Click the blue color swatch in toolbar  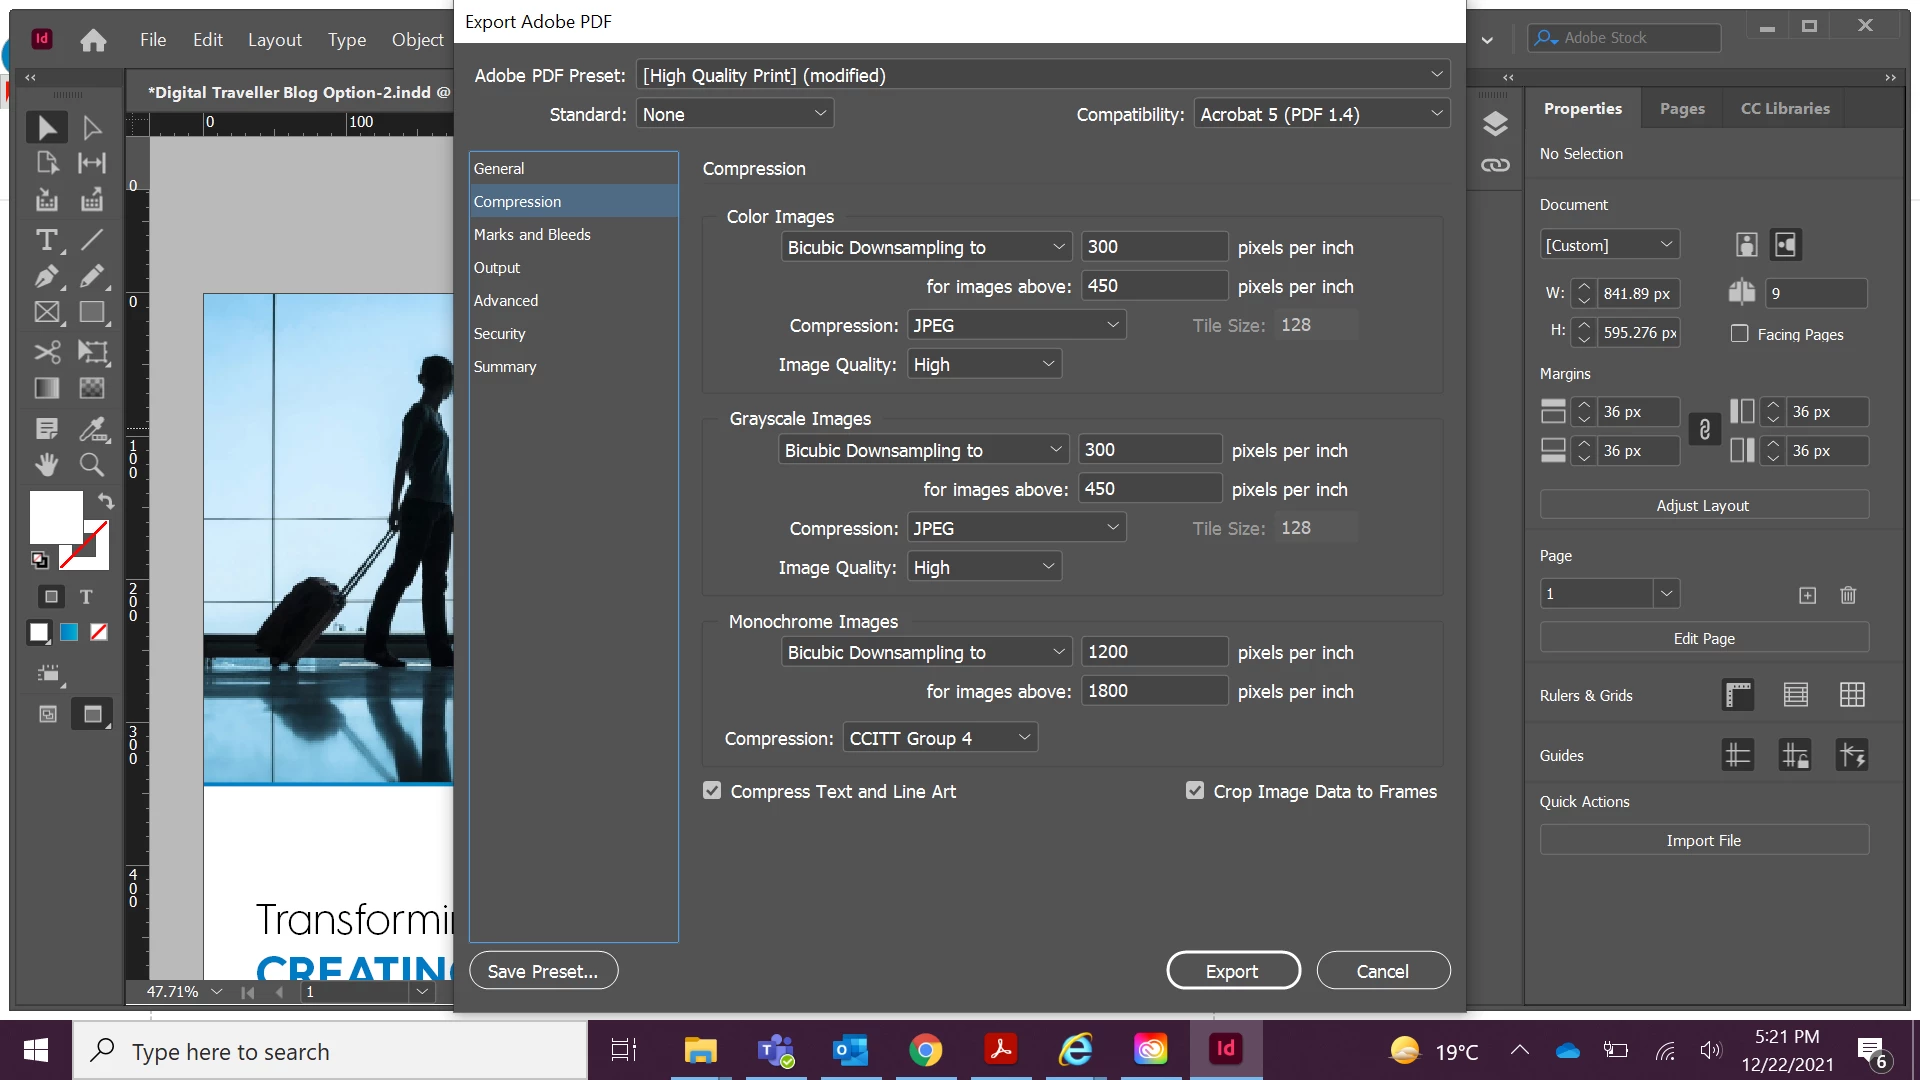(x=69, y=632)
